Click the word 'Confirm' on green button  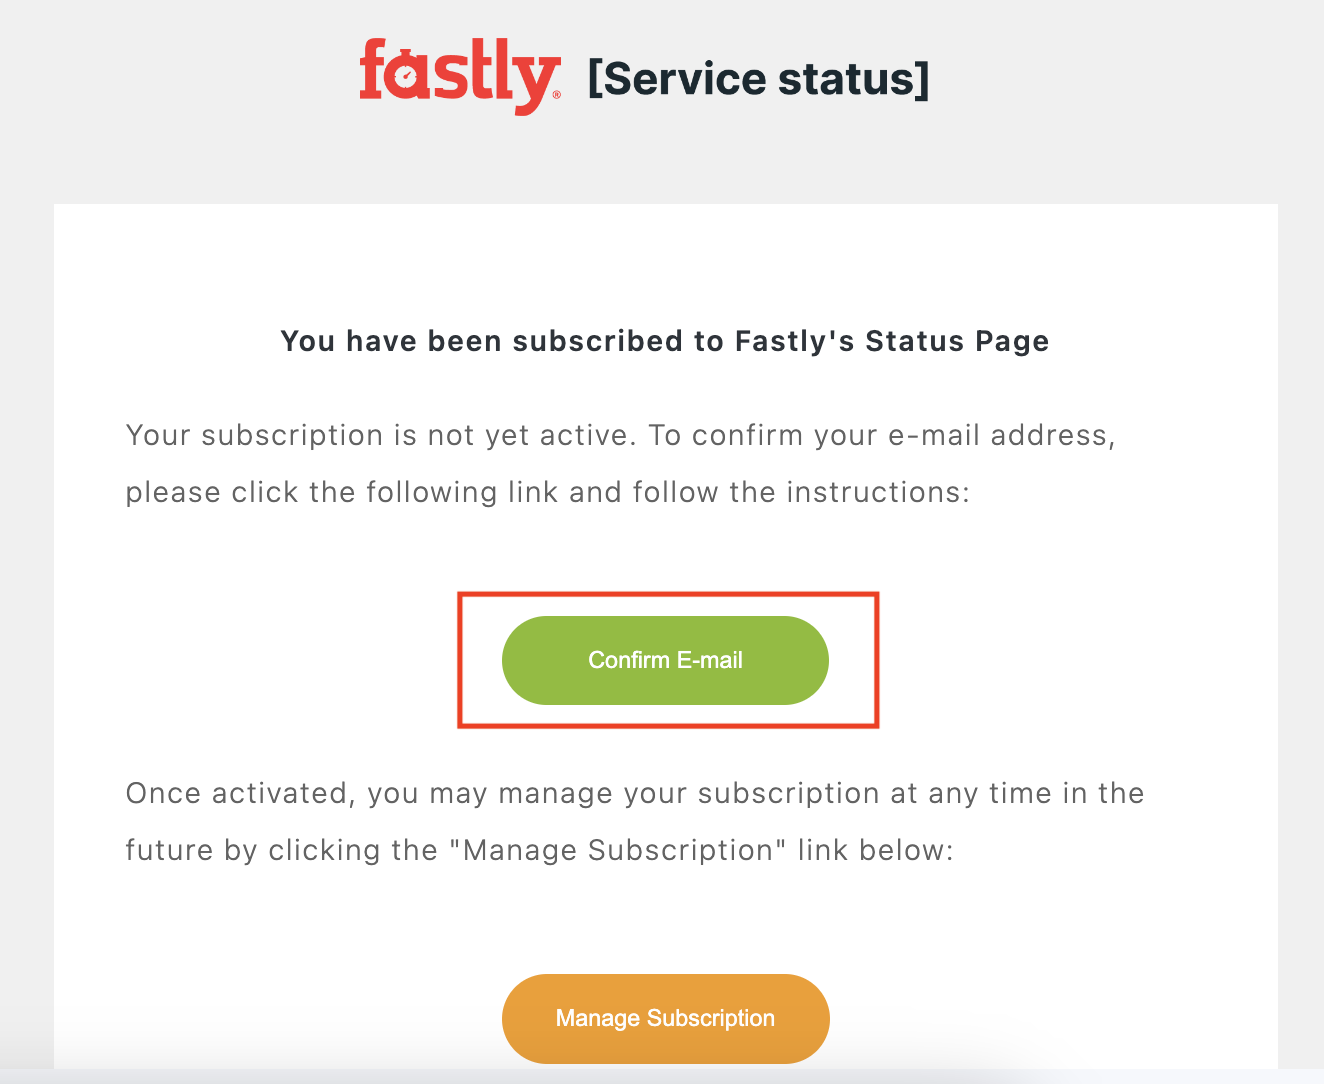point(629,660)
